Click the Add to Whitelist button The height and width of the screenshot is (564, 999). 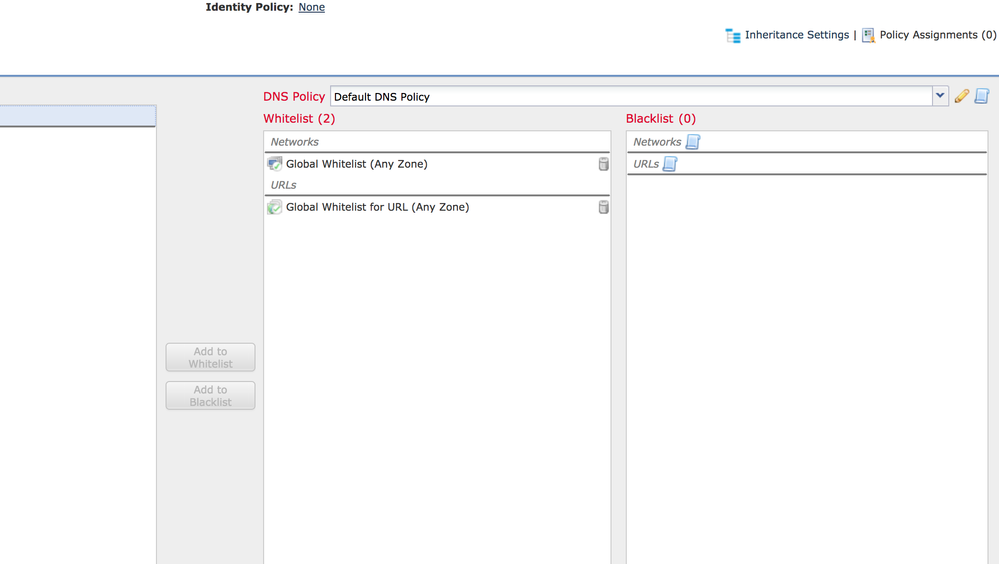210,358
